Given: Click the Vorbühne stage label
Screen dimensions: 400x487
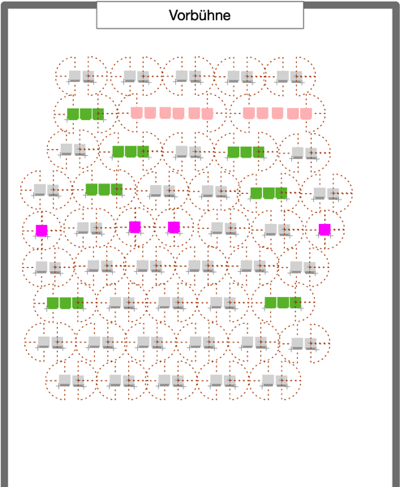Looking at the screenshot, I should 200,15.
